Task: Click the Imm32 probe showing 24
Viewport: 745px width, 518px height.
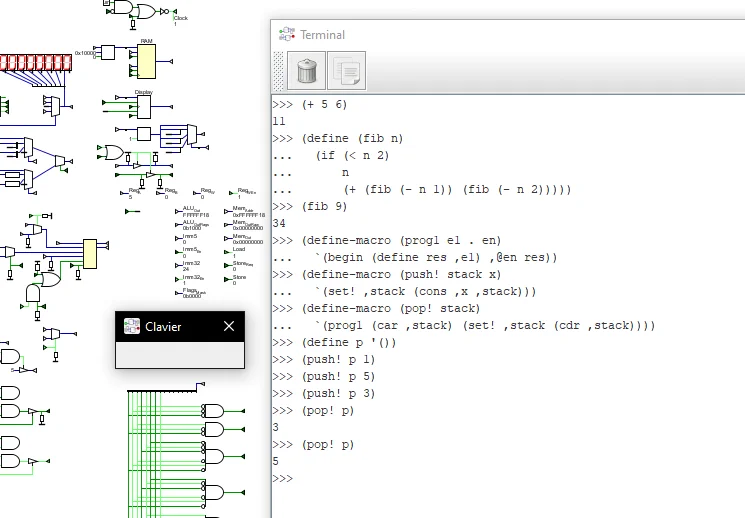Action: (186, 269)
